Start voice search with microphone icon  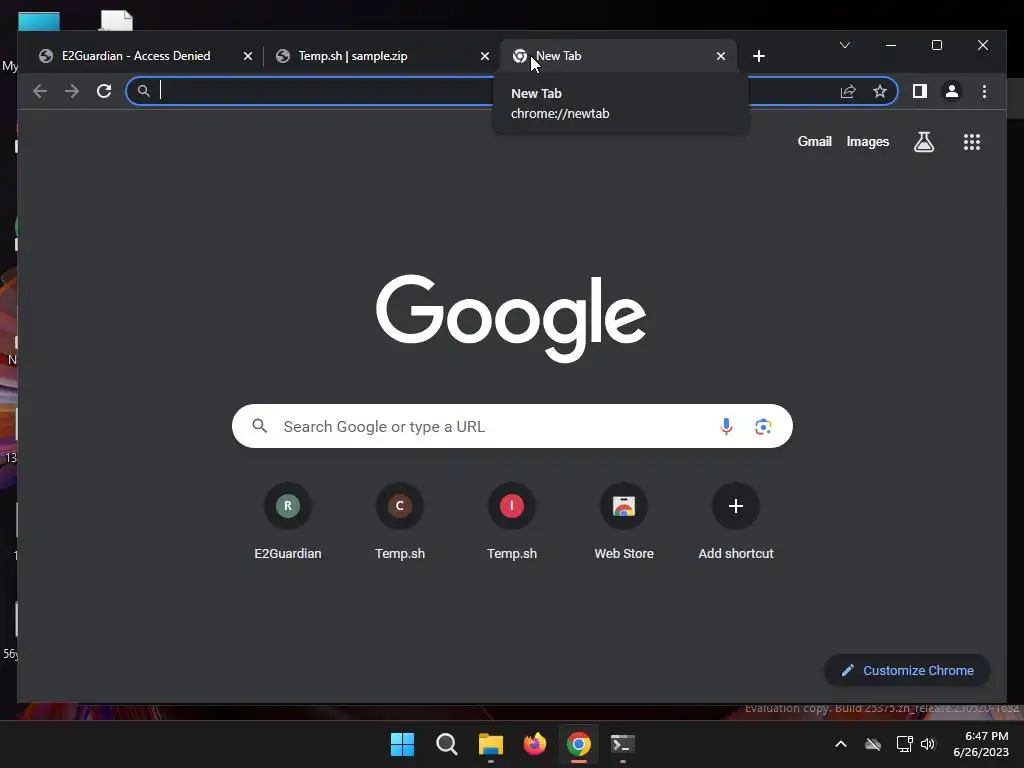726,426
